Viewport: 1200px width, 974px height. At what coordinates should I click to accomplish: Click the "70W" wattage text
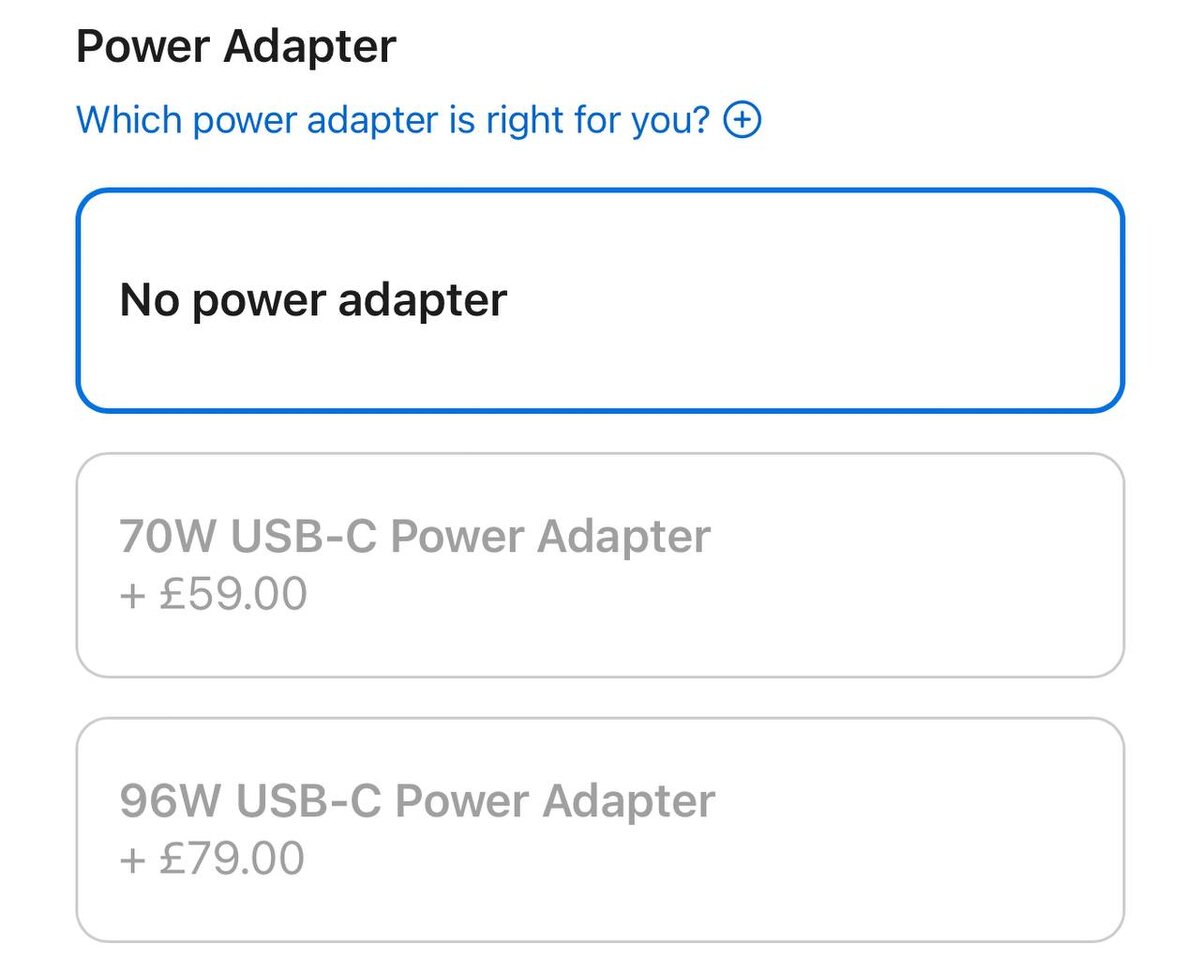(x=167, y=537)
